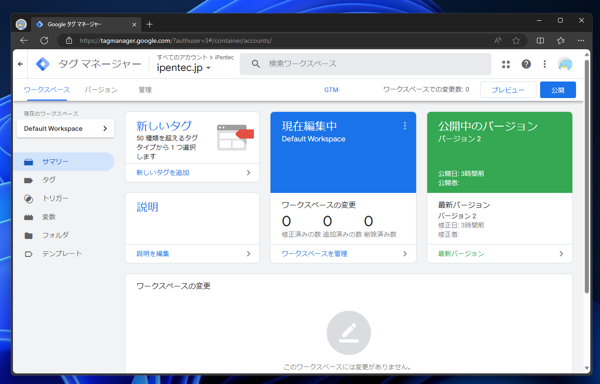The width and height of the screenshot is (600, 384).
Task: Open the ipentec.jp container dropdown
Action: point(184,68)
